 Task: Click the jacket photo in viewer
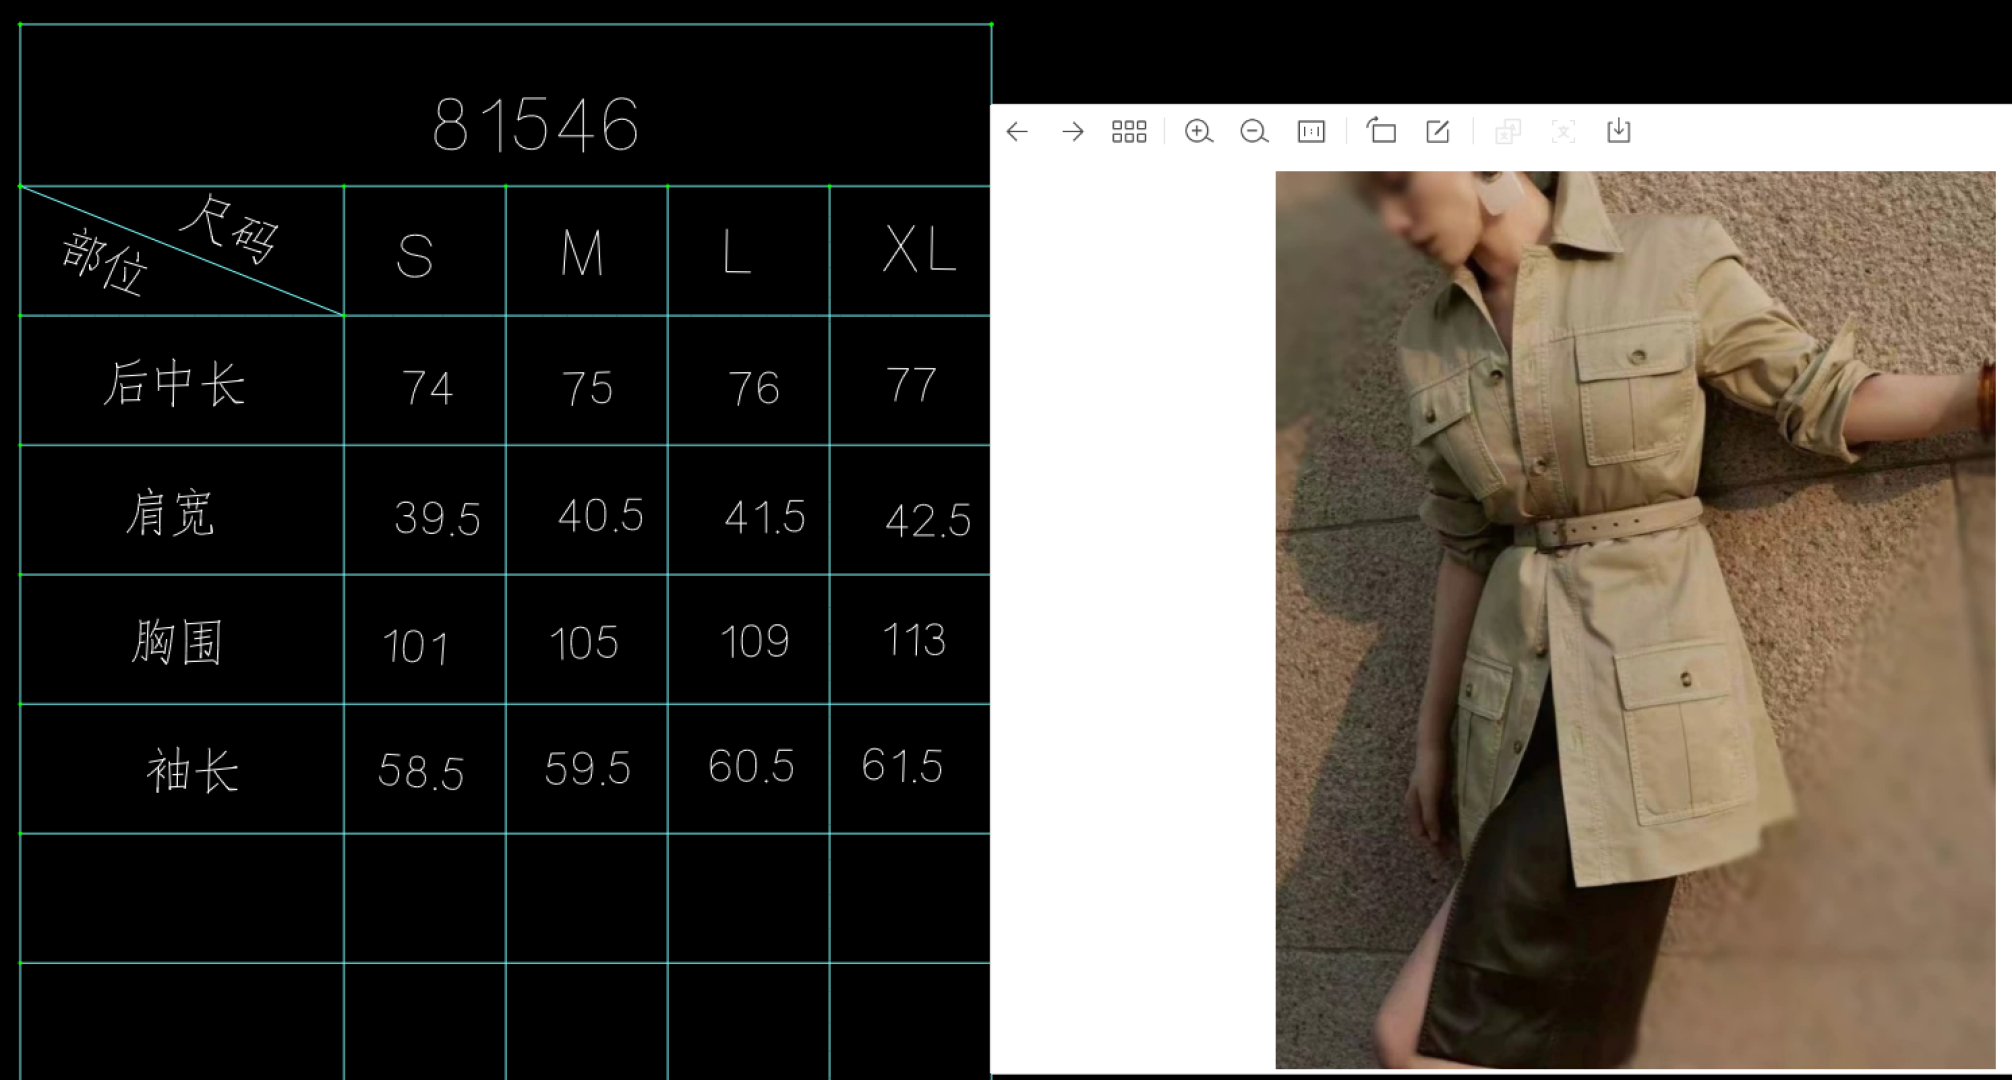[1635, 620]
